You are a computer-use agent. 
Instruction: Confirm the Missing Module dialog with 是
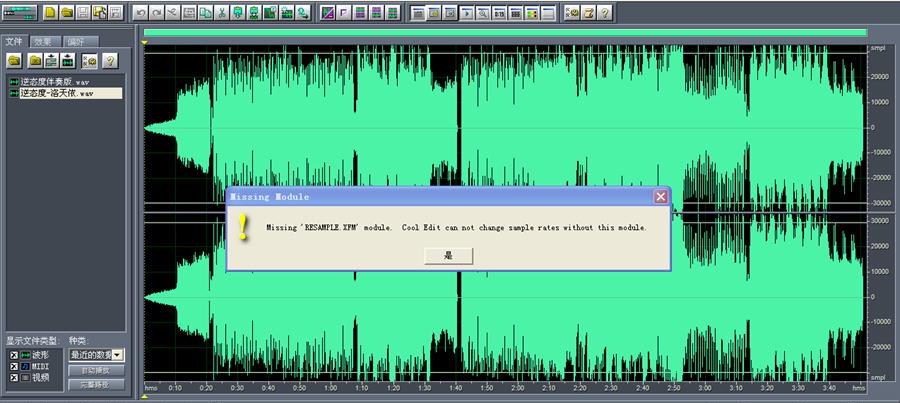click(449, 256)
